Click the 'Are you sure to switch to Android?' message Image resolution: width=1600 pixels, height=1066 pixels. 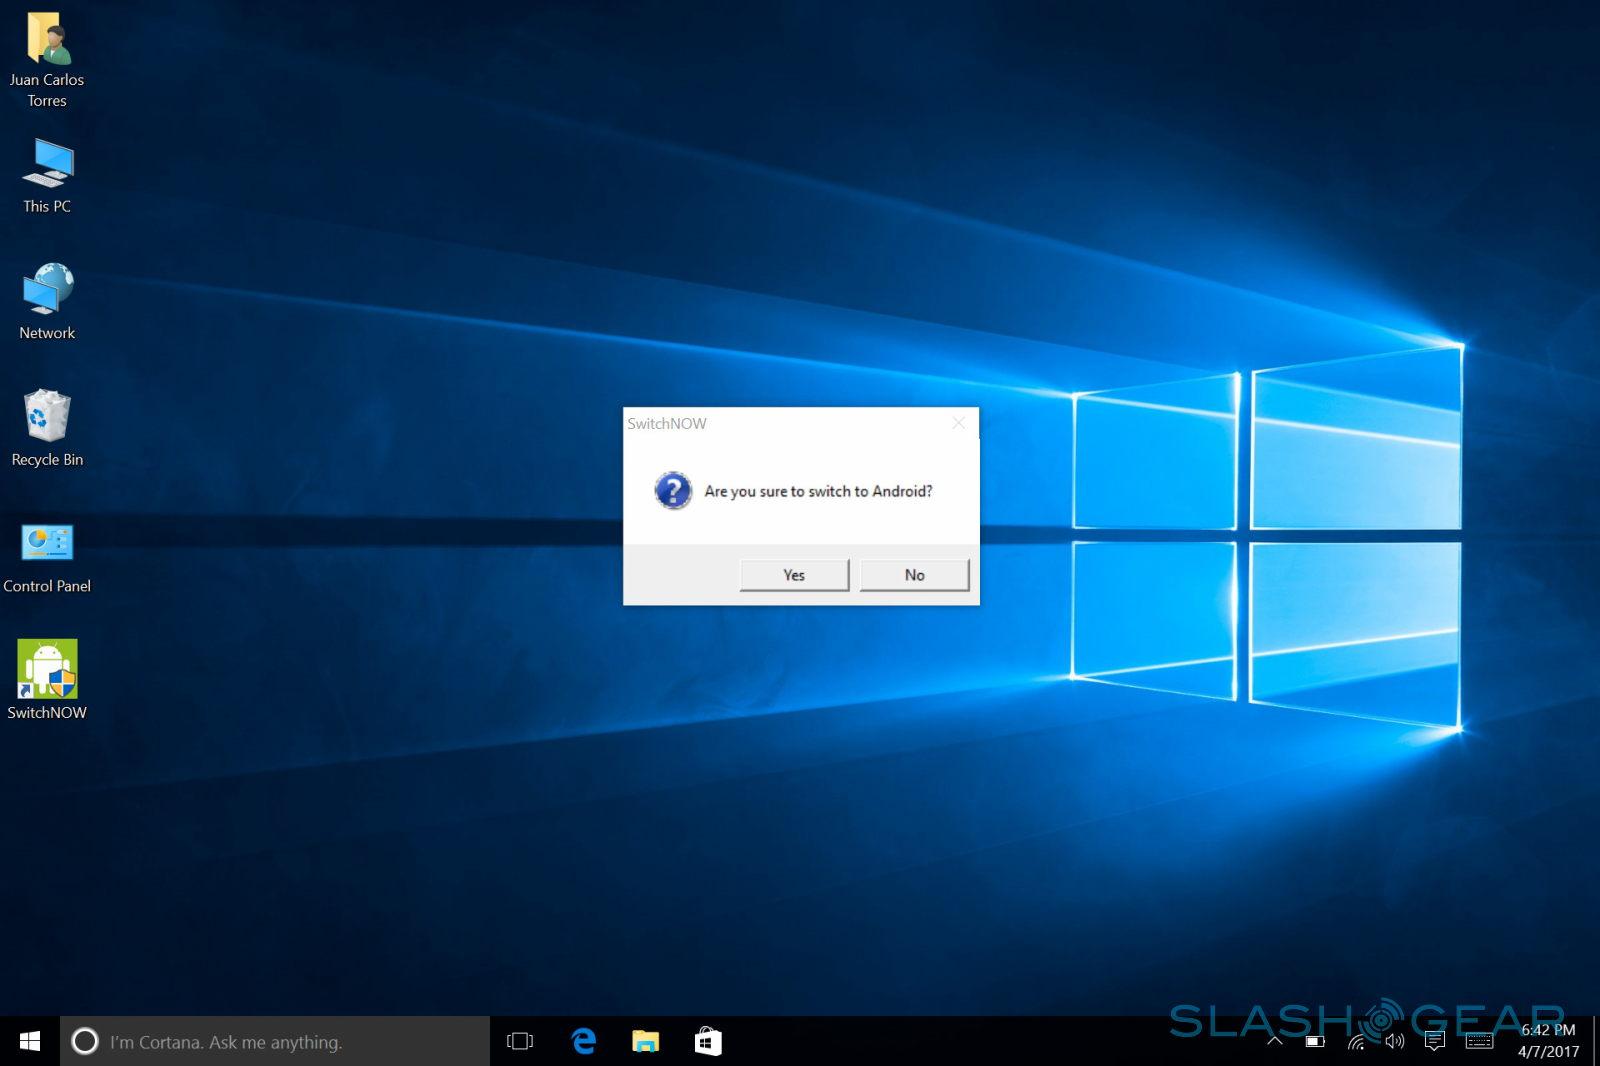[x=818, y=491]
